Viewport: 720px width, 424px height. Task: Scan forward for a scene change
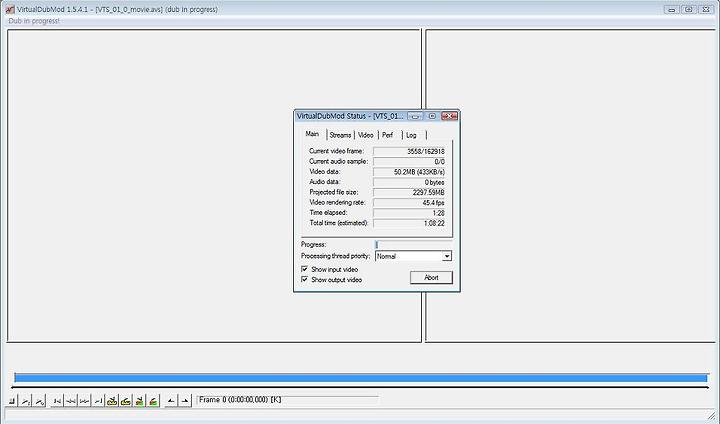click(x=153, y=401)
